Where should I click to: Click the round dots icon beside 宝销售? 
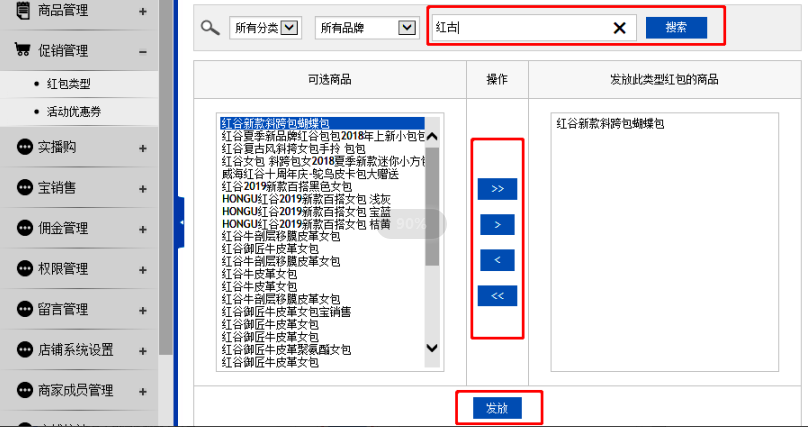[25, 188]
